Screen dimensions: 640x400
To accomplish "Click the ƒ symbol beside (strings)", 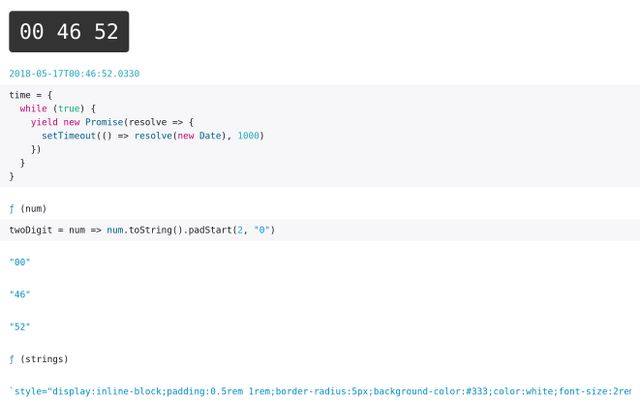I will [12, 359].
